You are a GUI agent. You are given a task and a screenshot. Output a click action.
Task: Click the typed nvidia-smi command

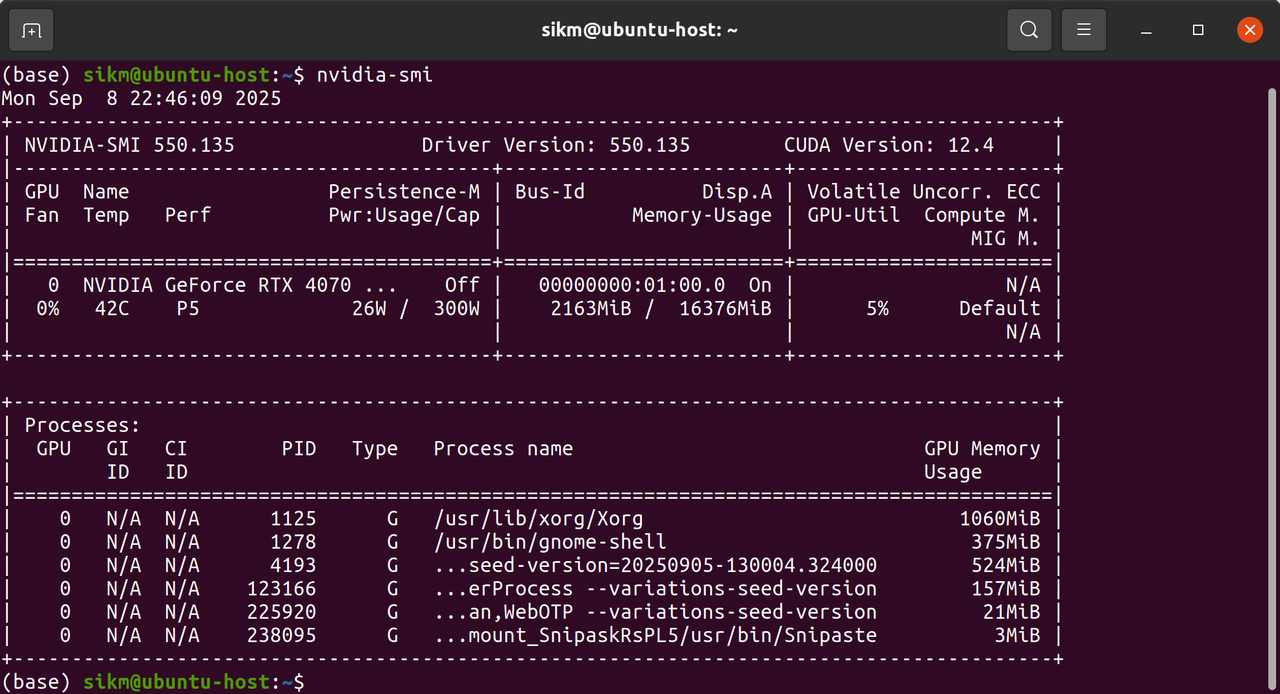pos(375,75)
